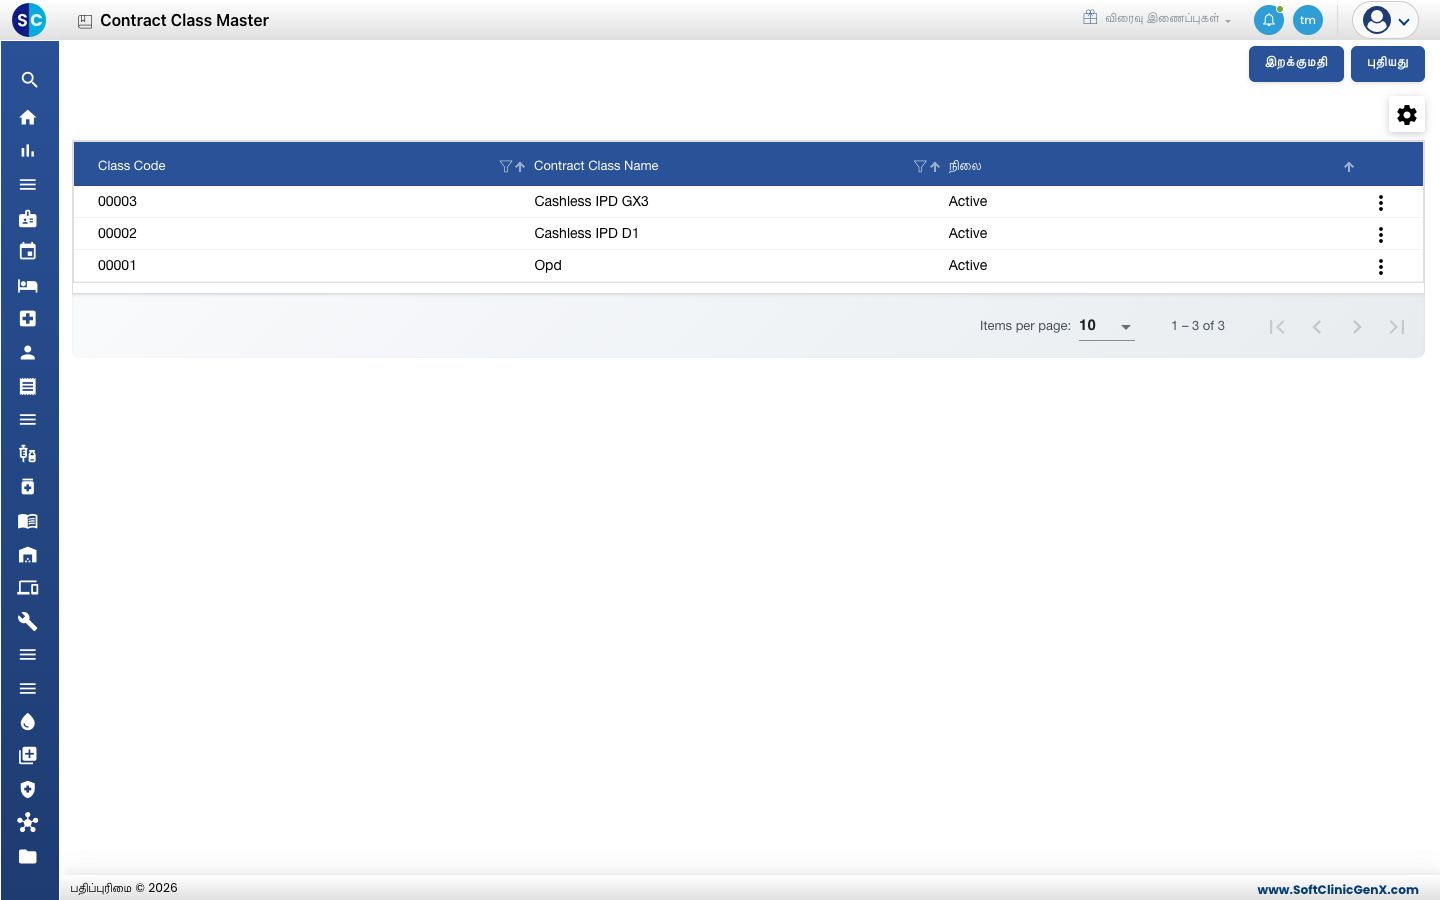Open the bar chart dashboard icon
Viewport: 1440px width, 900px height.
pos(28,151)
